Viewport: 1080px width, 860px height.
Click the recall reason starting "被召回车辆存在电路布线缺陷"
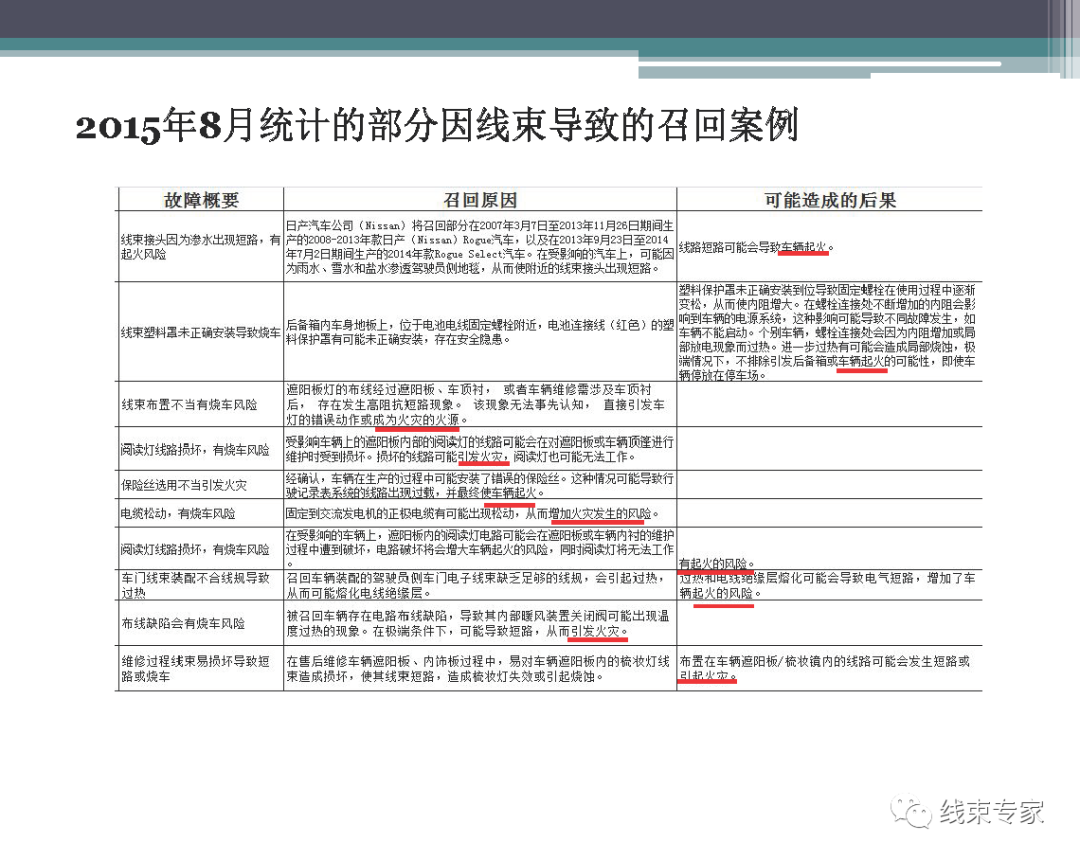(x=477, y=623)
